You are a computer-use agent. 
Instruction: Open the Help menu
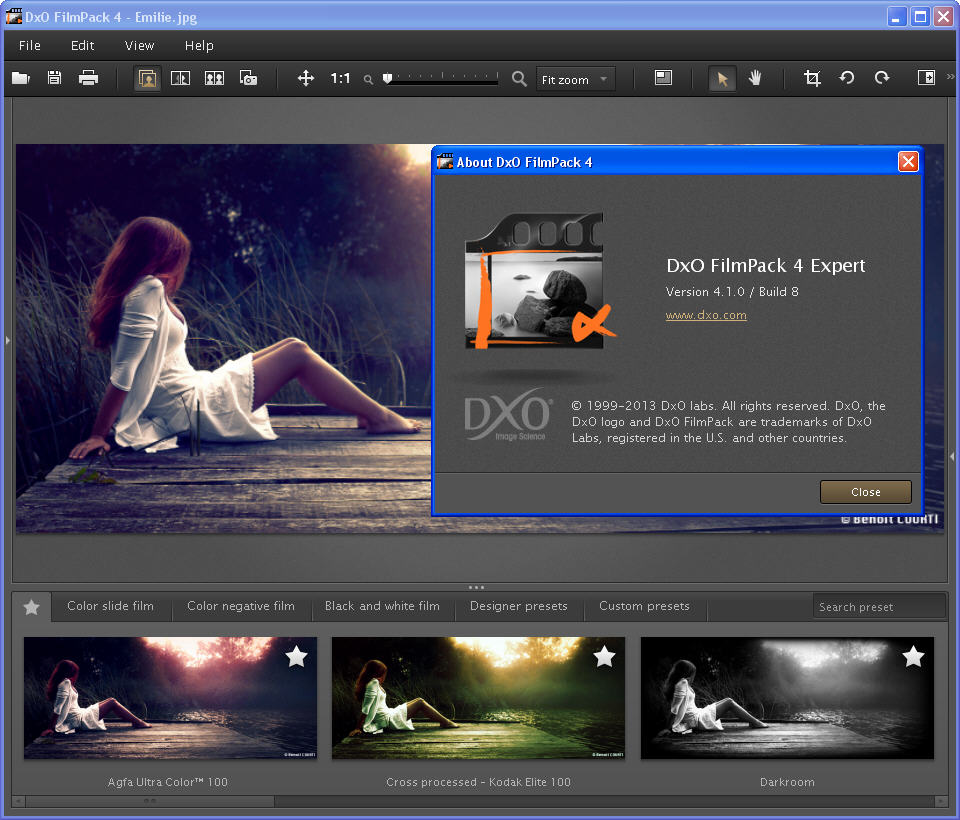coord(199,45)
